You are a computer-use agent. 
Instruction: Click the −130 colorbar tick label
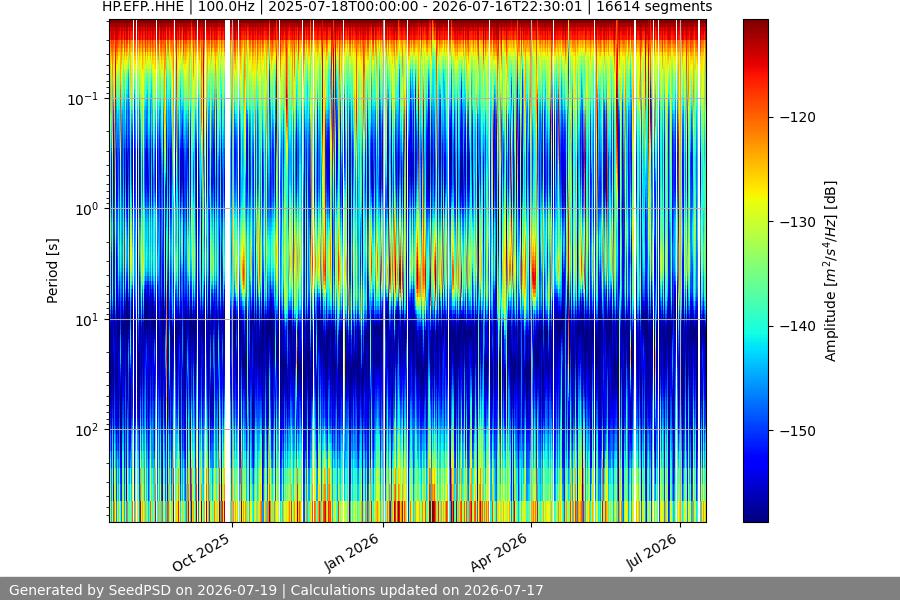[798, 222]
